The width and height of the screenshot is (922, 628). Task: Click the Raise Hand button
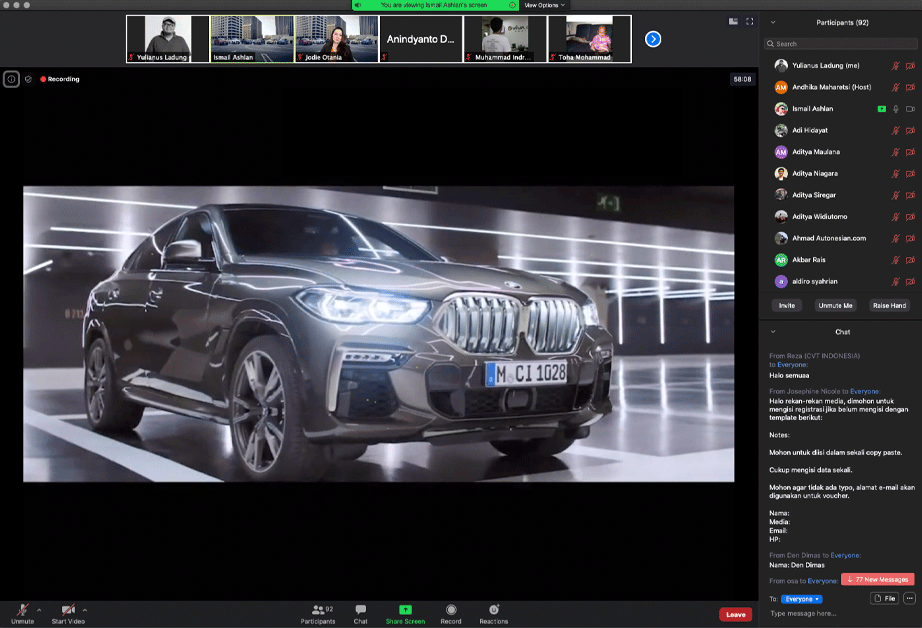889,305
